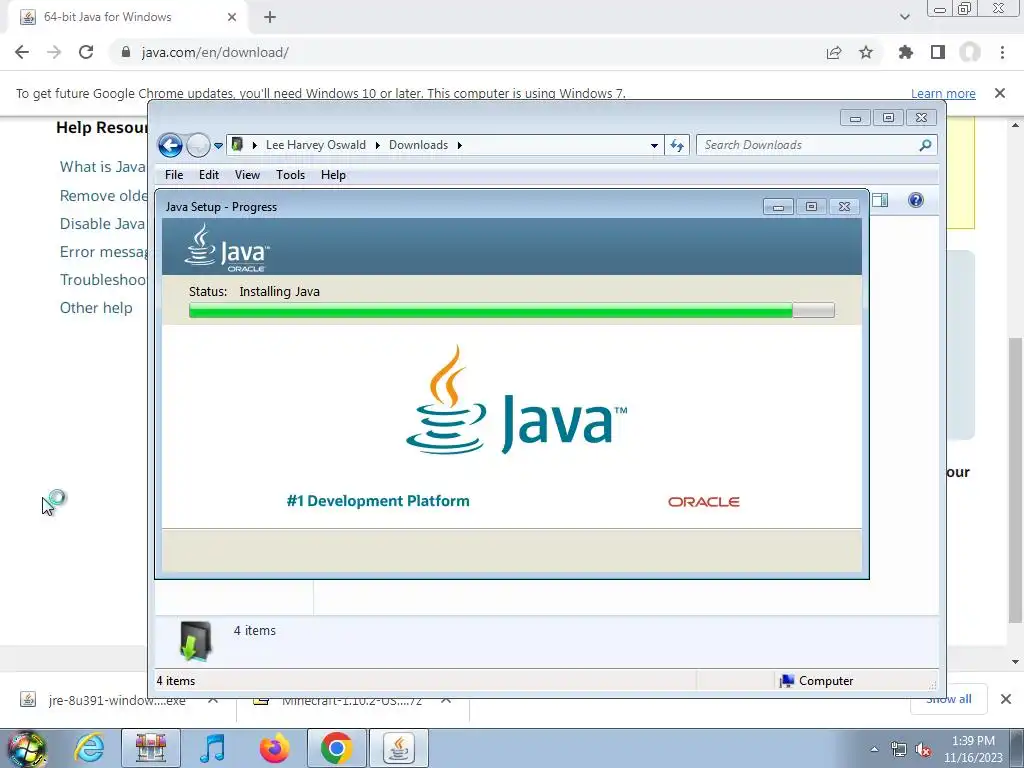Launch Firefox from taskbar
The width and height of the screenshot is (1024, 768).
click(274, 748)
